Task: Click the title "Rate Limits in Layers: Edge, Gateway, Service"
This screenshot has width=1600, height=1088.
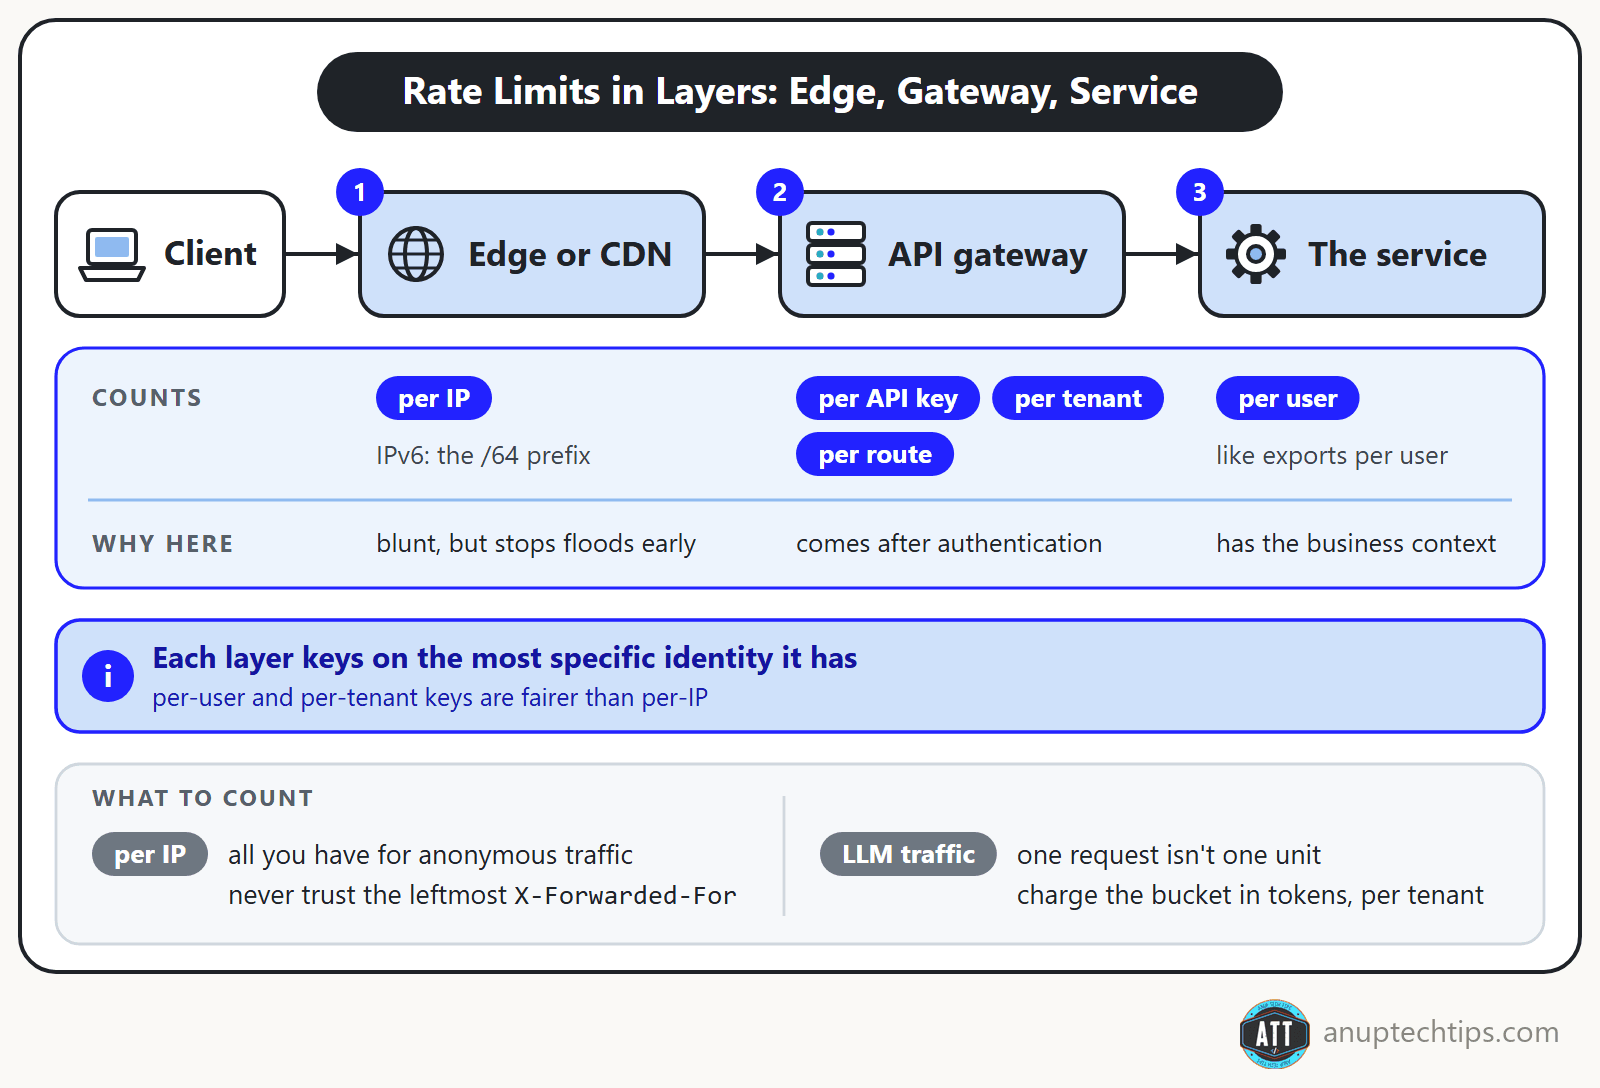Action: click(800, 92)
